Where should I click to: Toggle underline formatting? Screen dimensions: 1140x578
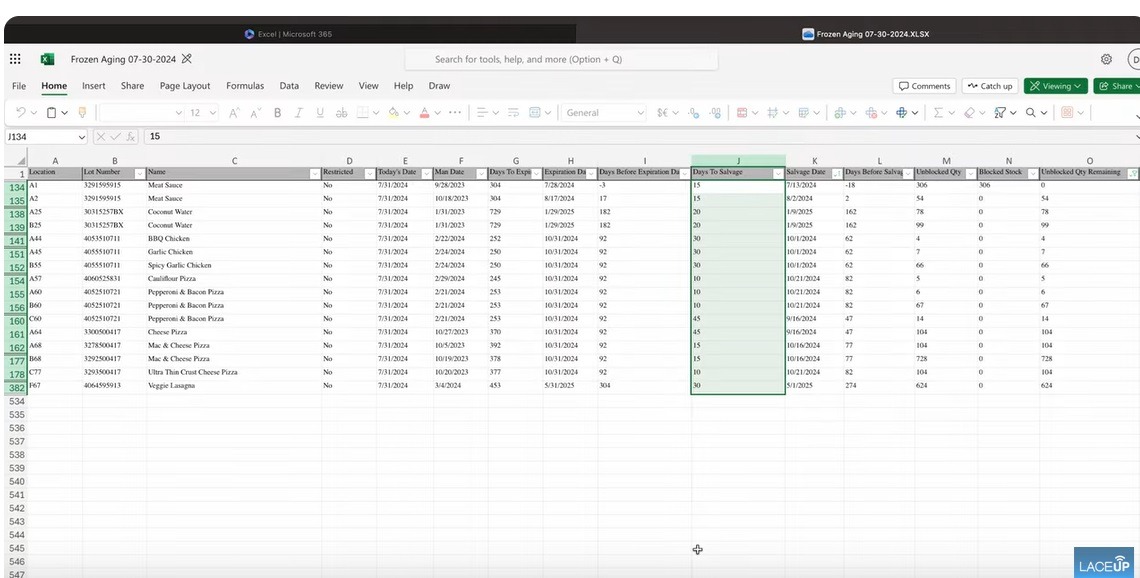320,112
